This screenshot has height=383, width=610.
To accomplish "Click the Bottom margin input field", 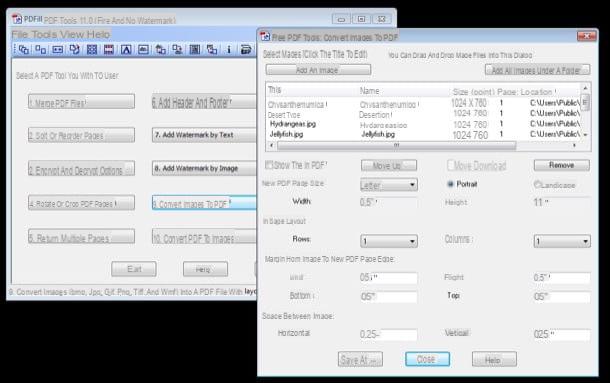I will (x=388, y=297).
